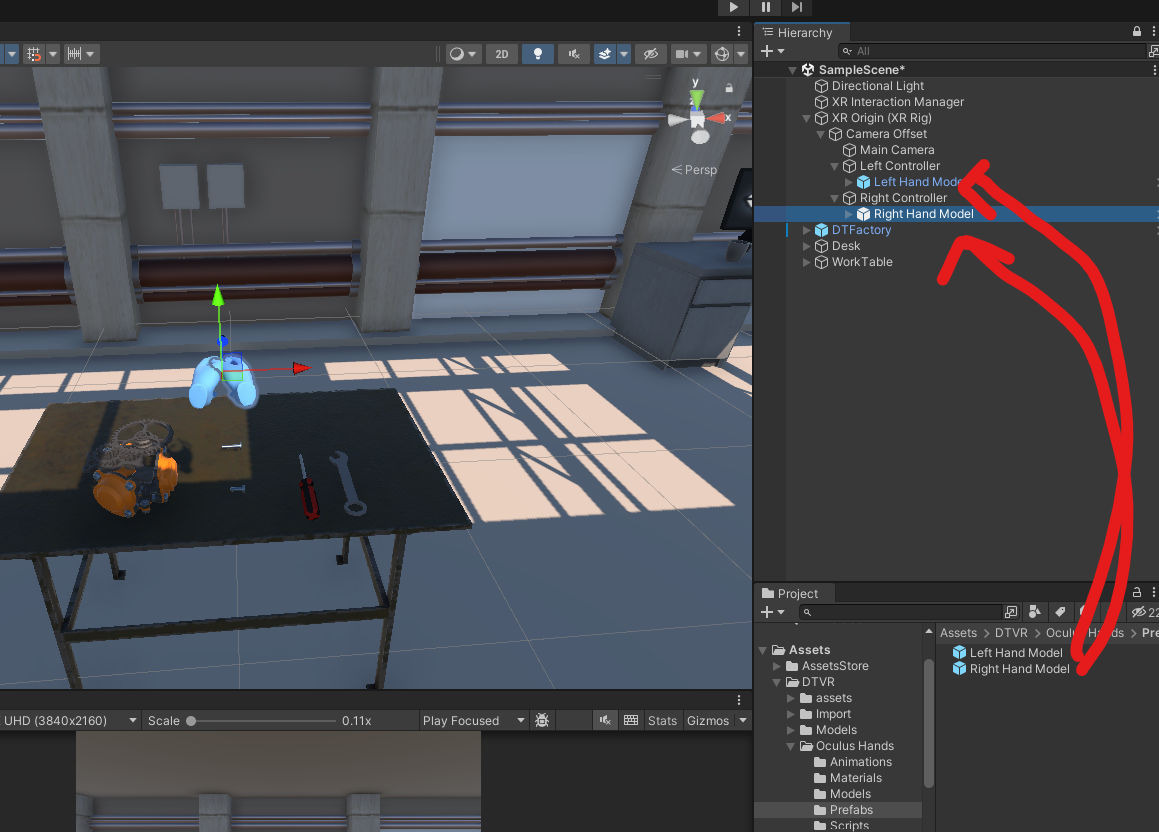Select Left Controller in Hierarchy

click(900, 166)
